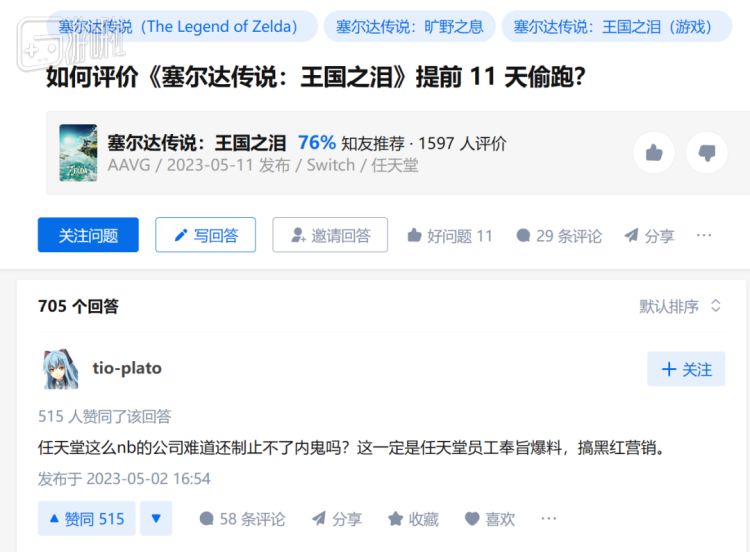
Task: Select the 塞尔达传说：王国之泪（游戏）topic tag
Action: 617,26
